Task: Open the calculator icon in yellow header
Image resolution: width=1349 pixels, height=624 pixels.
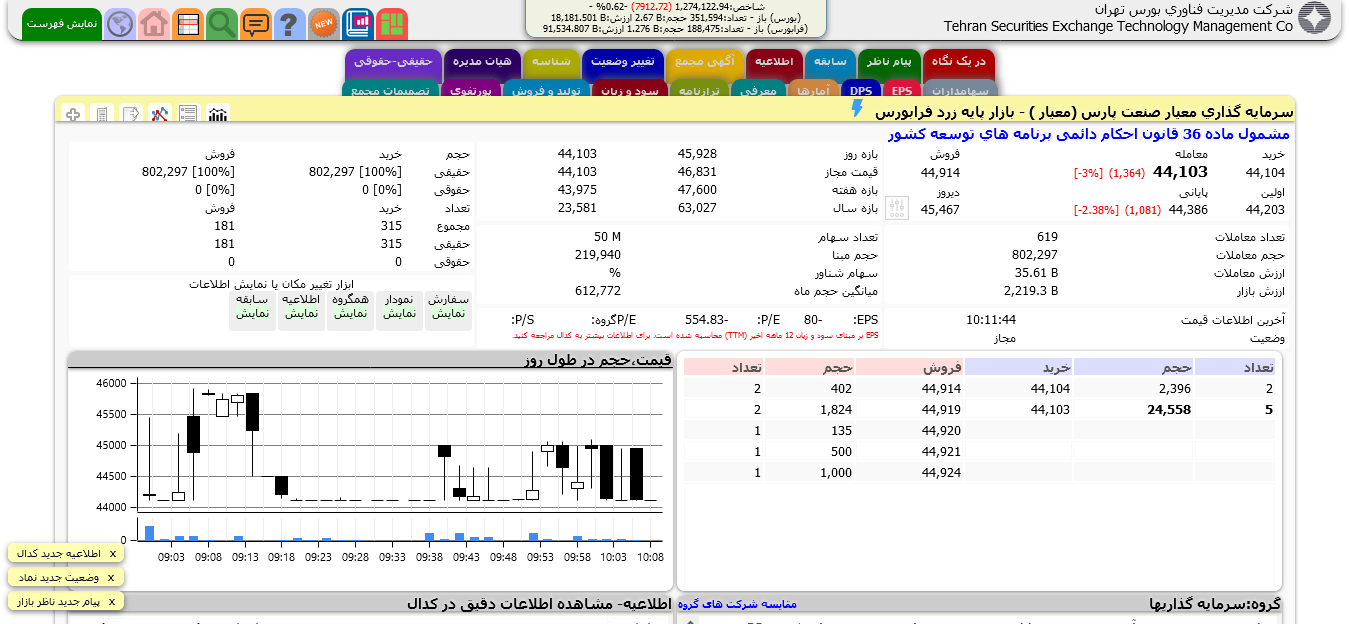Action: tap(102, 115)
